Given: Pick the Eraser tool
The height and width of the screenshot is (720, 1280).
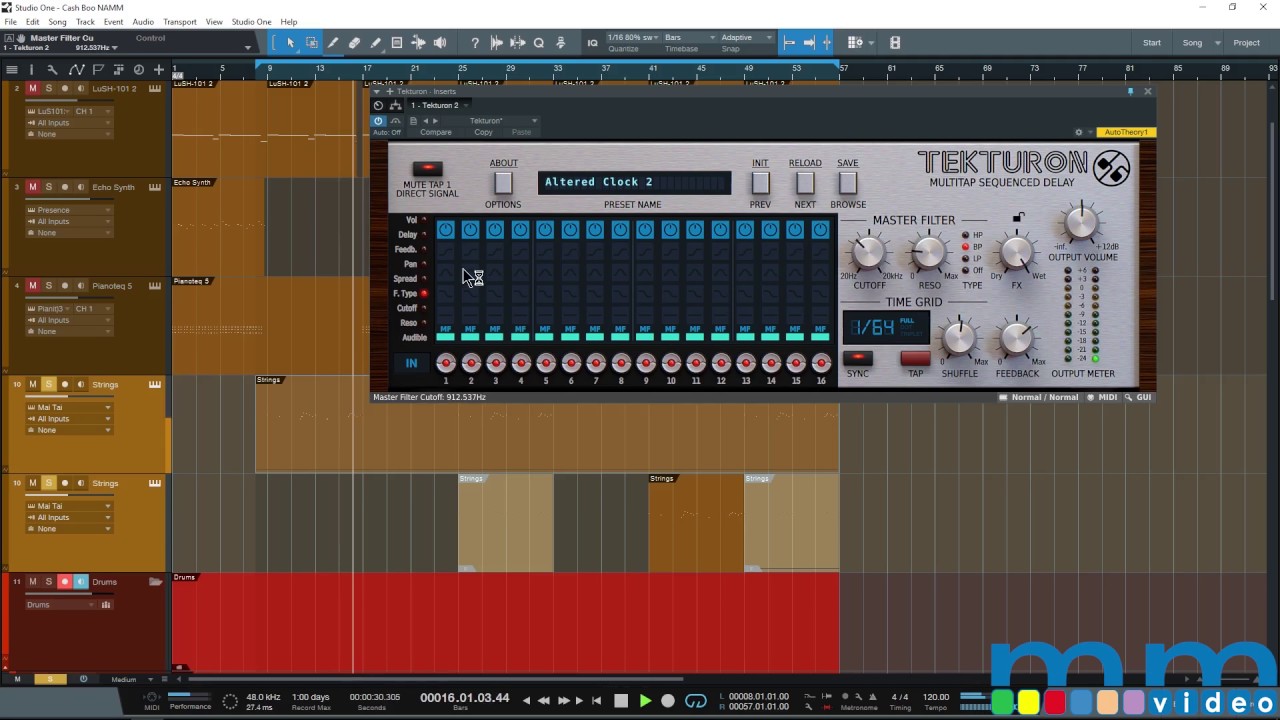Looking at the screenshot, I should (x=354, y=43).
